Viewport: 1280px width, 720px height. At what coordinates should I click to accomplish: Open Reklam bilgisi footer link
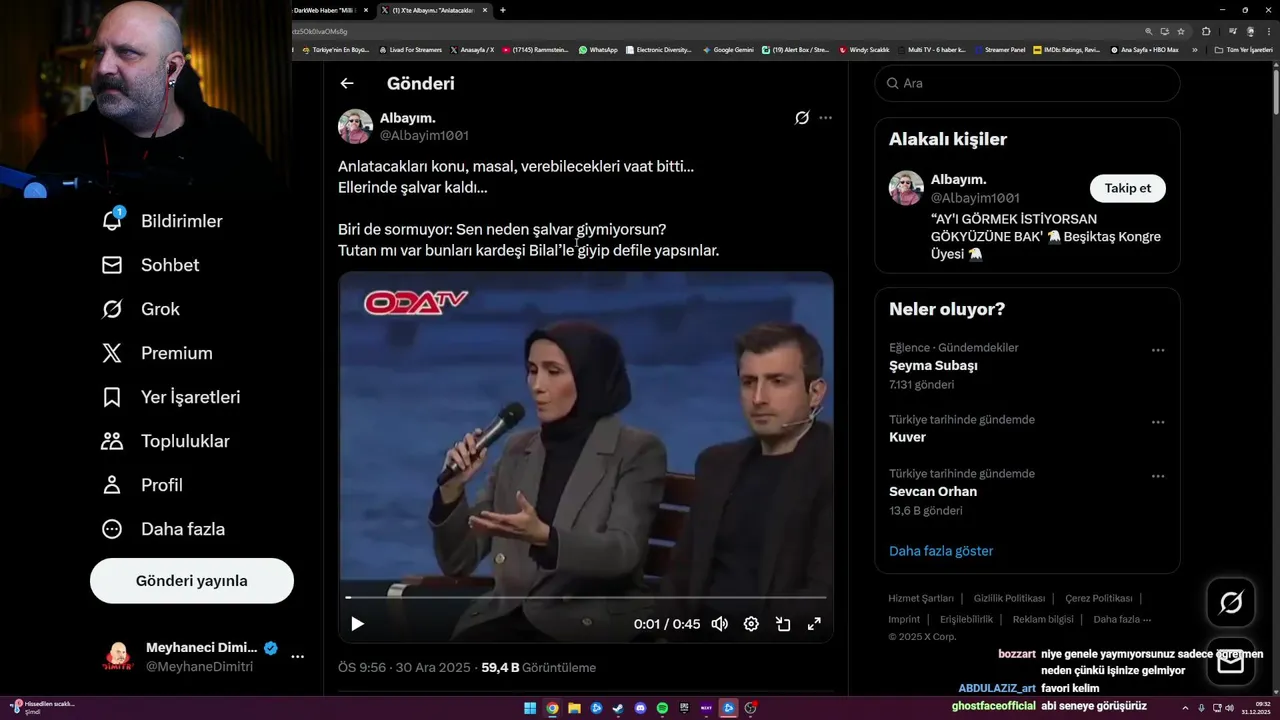tap(1043, 619)
